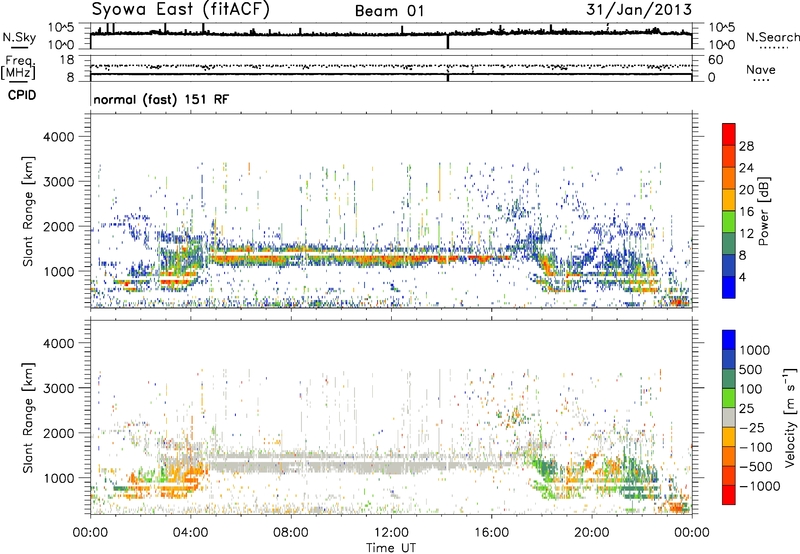Click the '1000' tick on the velocity colorbar
The width and height of the screenshot is (800, 554).
point(755,350)
